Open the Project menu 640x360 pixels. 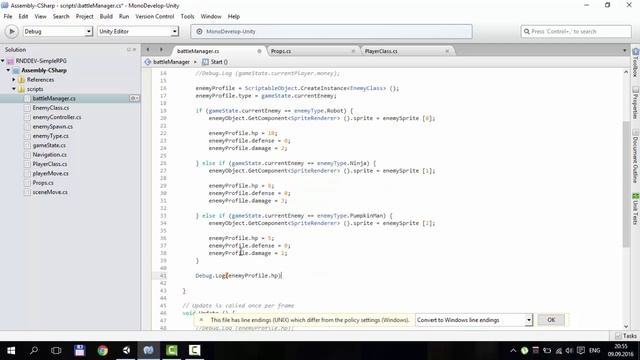[x=84, y=16]
